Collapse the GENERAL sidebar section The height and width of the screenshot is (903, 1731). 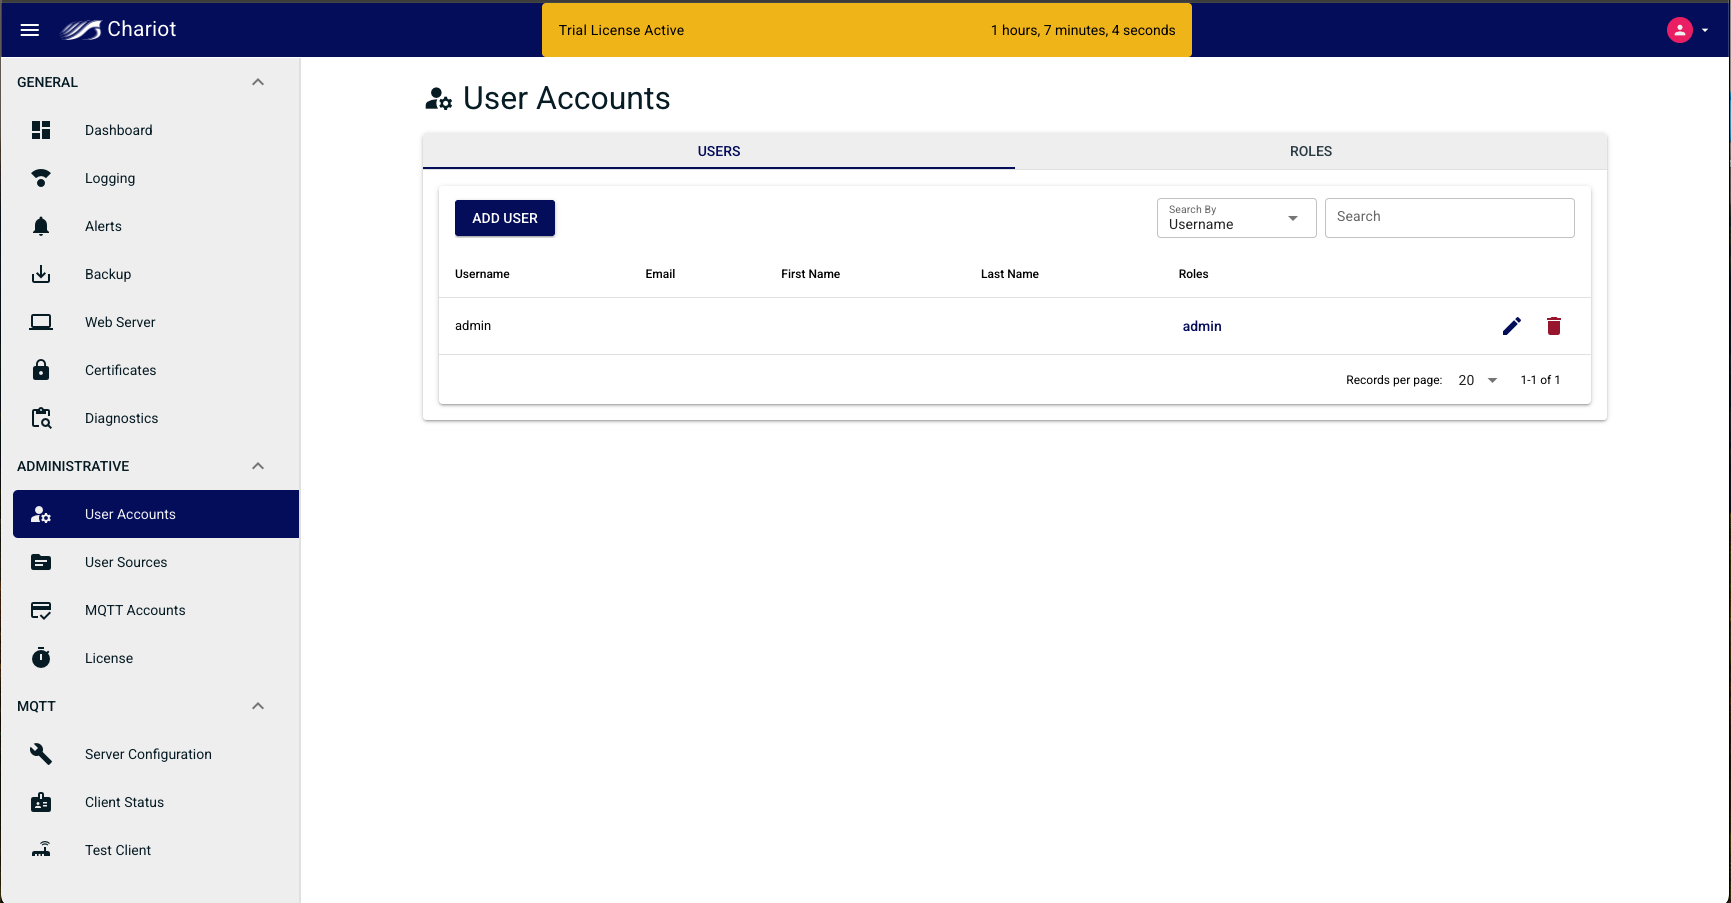[x=258, y=82]
